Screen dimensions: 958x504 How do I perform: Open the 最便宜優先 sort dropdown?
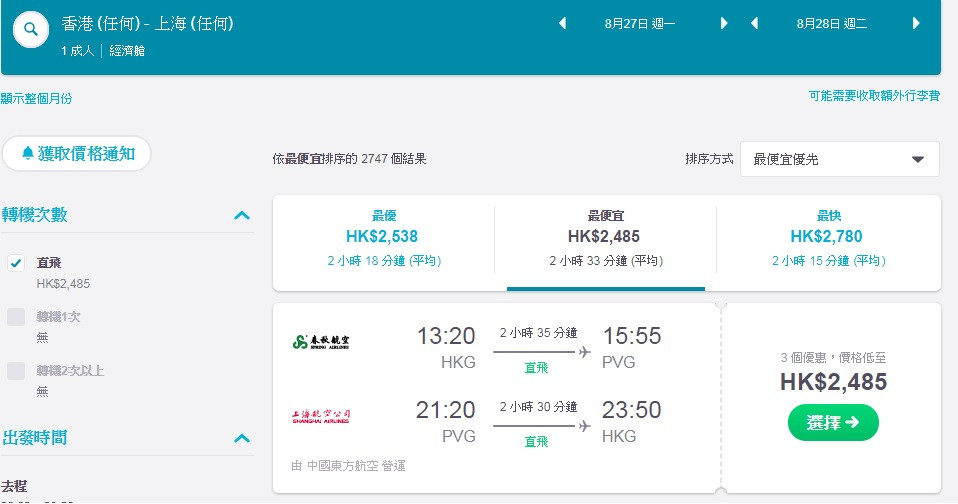pyautogui.click(x=839, y=159)
